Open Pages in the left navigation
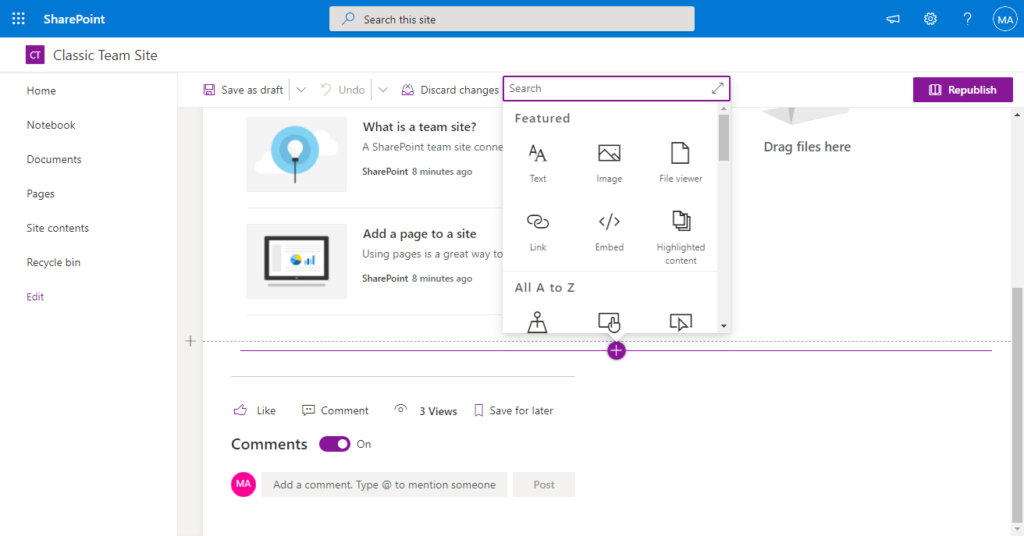1024x536 pixels. (40, 194)
